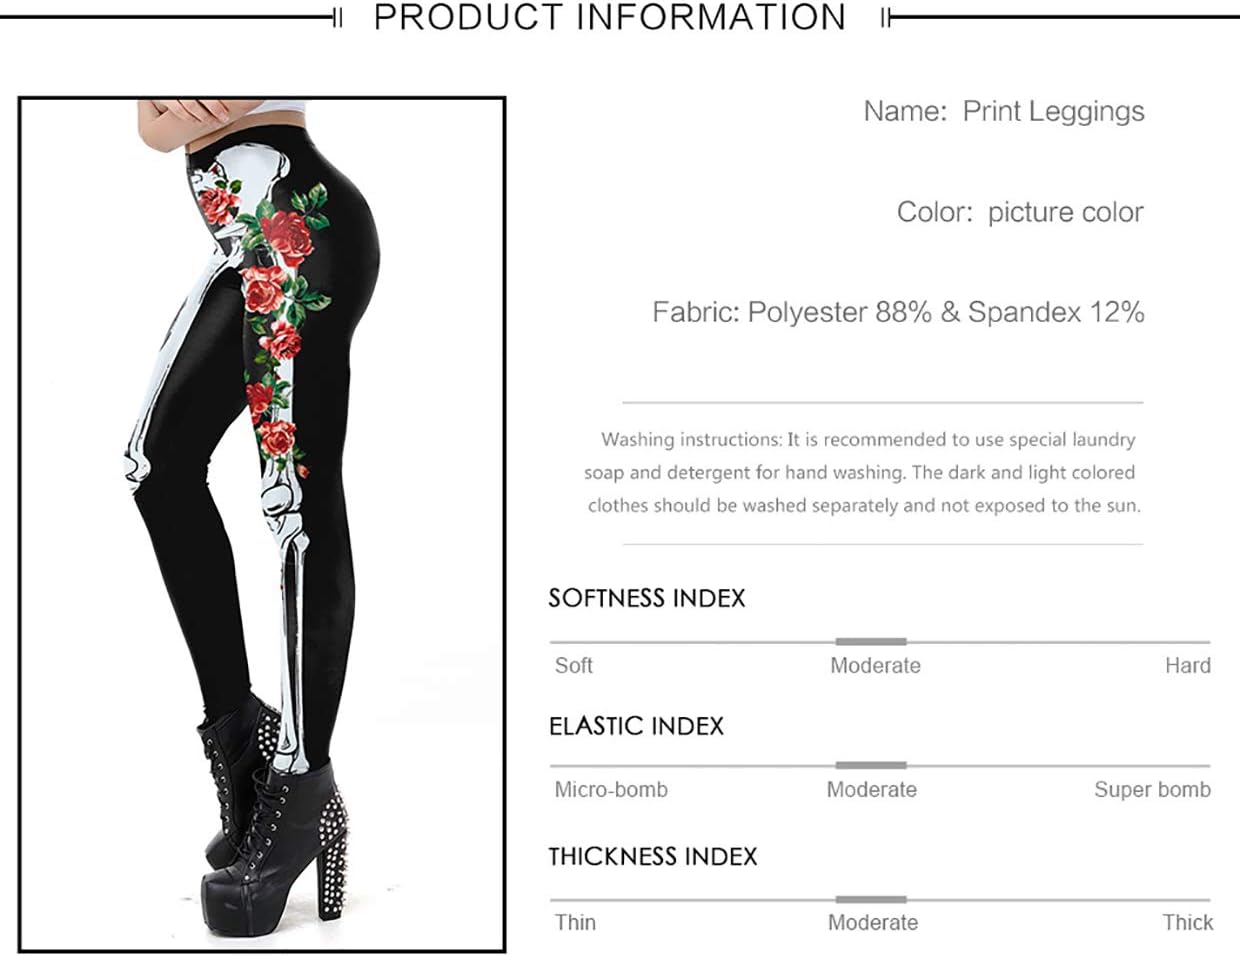Click the 'Super bomb' scale label
1240x956 pixels.
coord(1152,789)
